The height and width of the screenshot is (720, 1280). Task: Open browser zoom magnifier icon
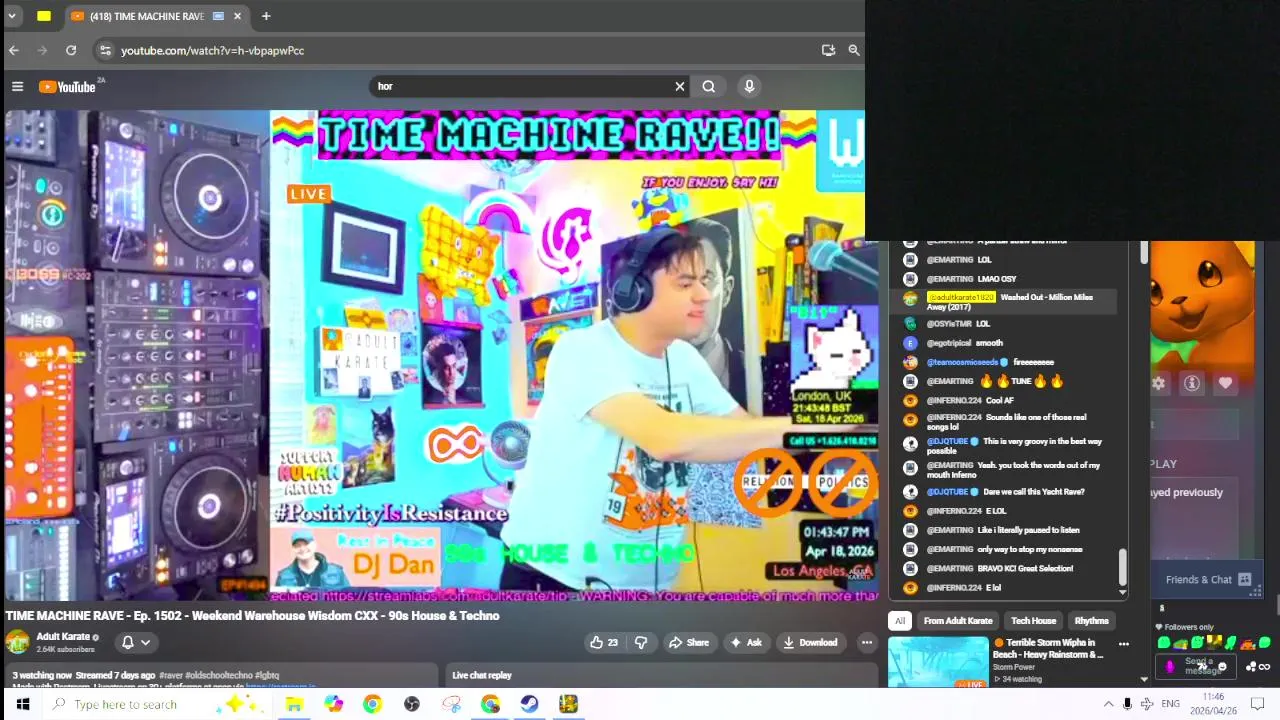tap(854, 50)
